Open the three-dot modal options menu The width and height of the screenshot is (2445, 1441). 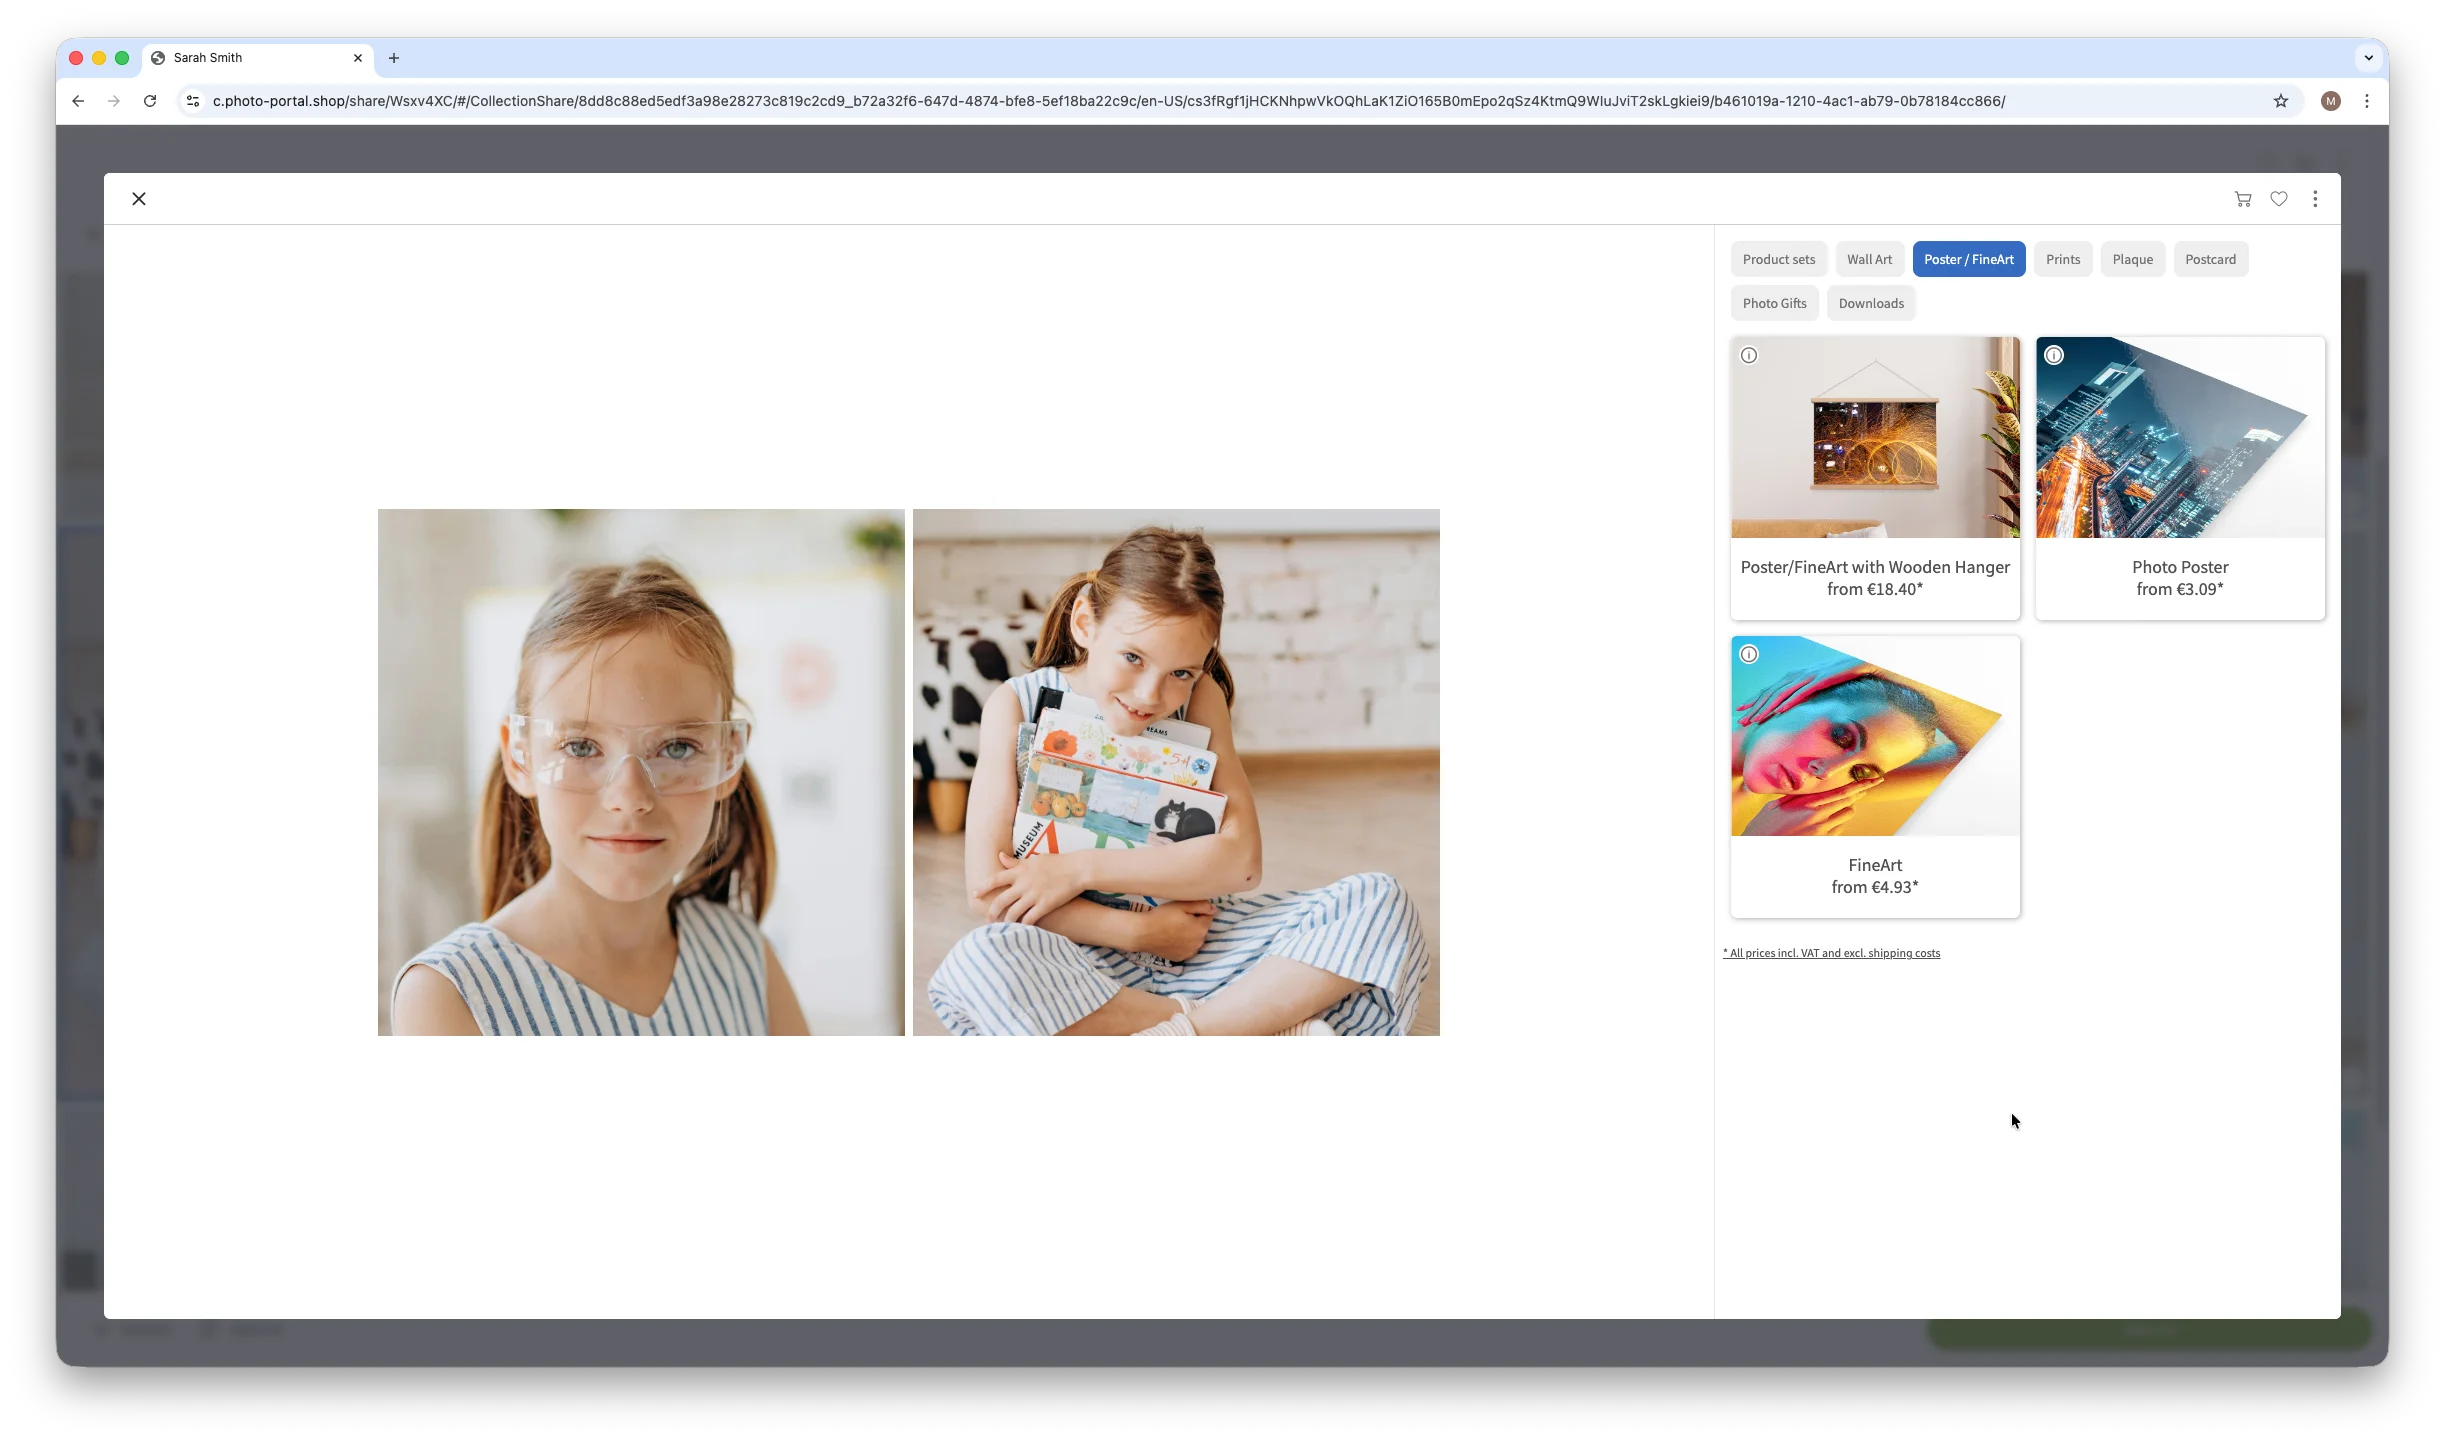(x=2314, y=199)
